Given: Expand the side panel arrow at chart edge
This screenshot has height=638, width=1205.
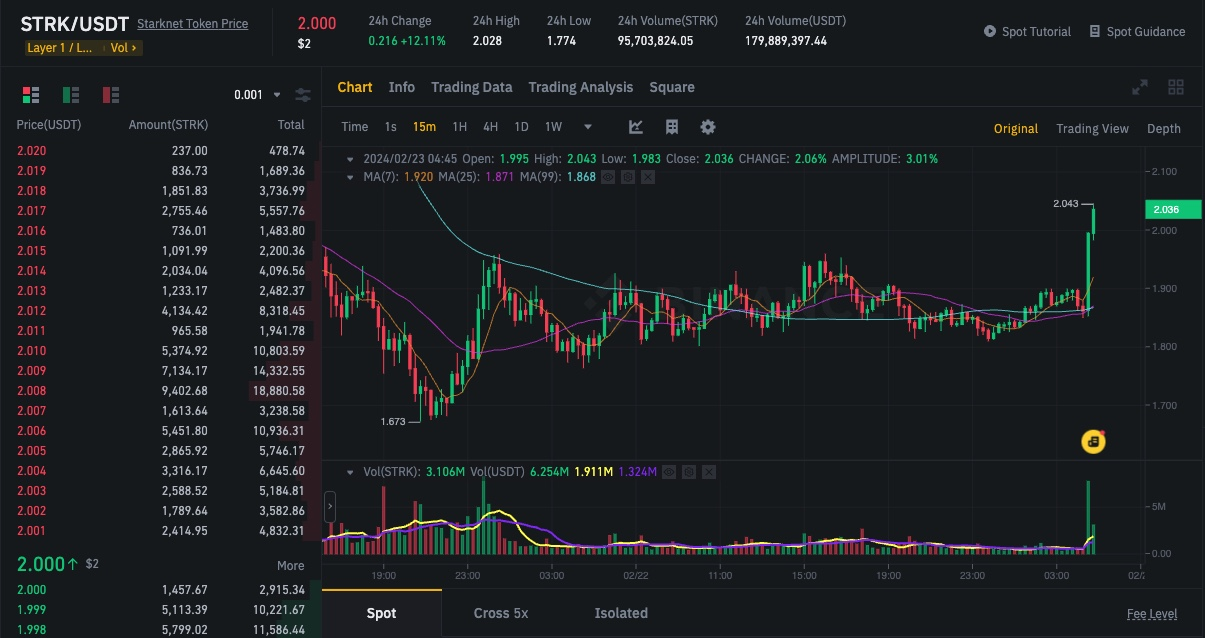Looking at the screenshot, I should tap(330, 507).
